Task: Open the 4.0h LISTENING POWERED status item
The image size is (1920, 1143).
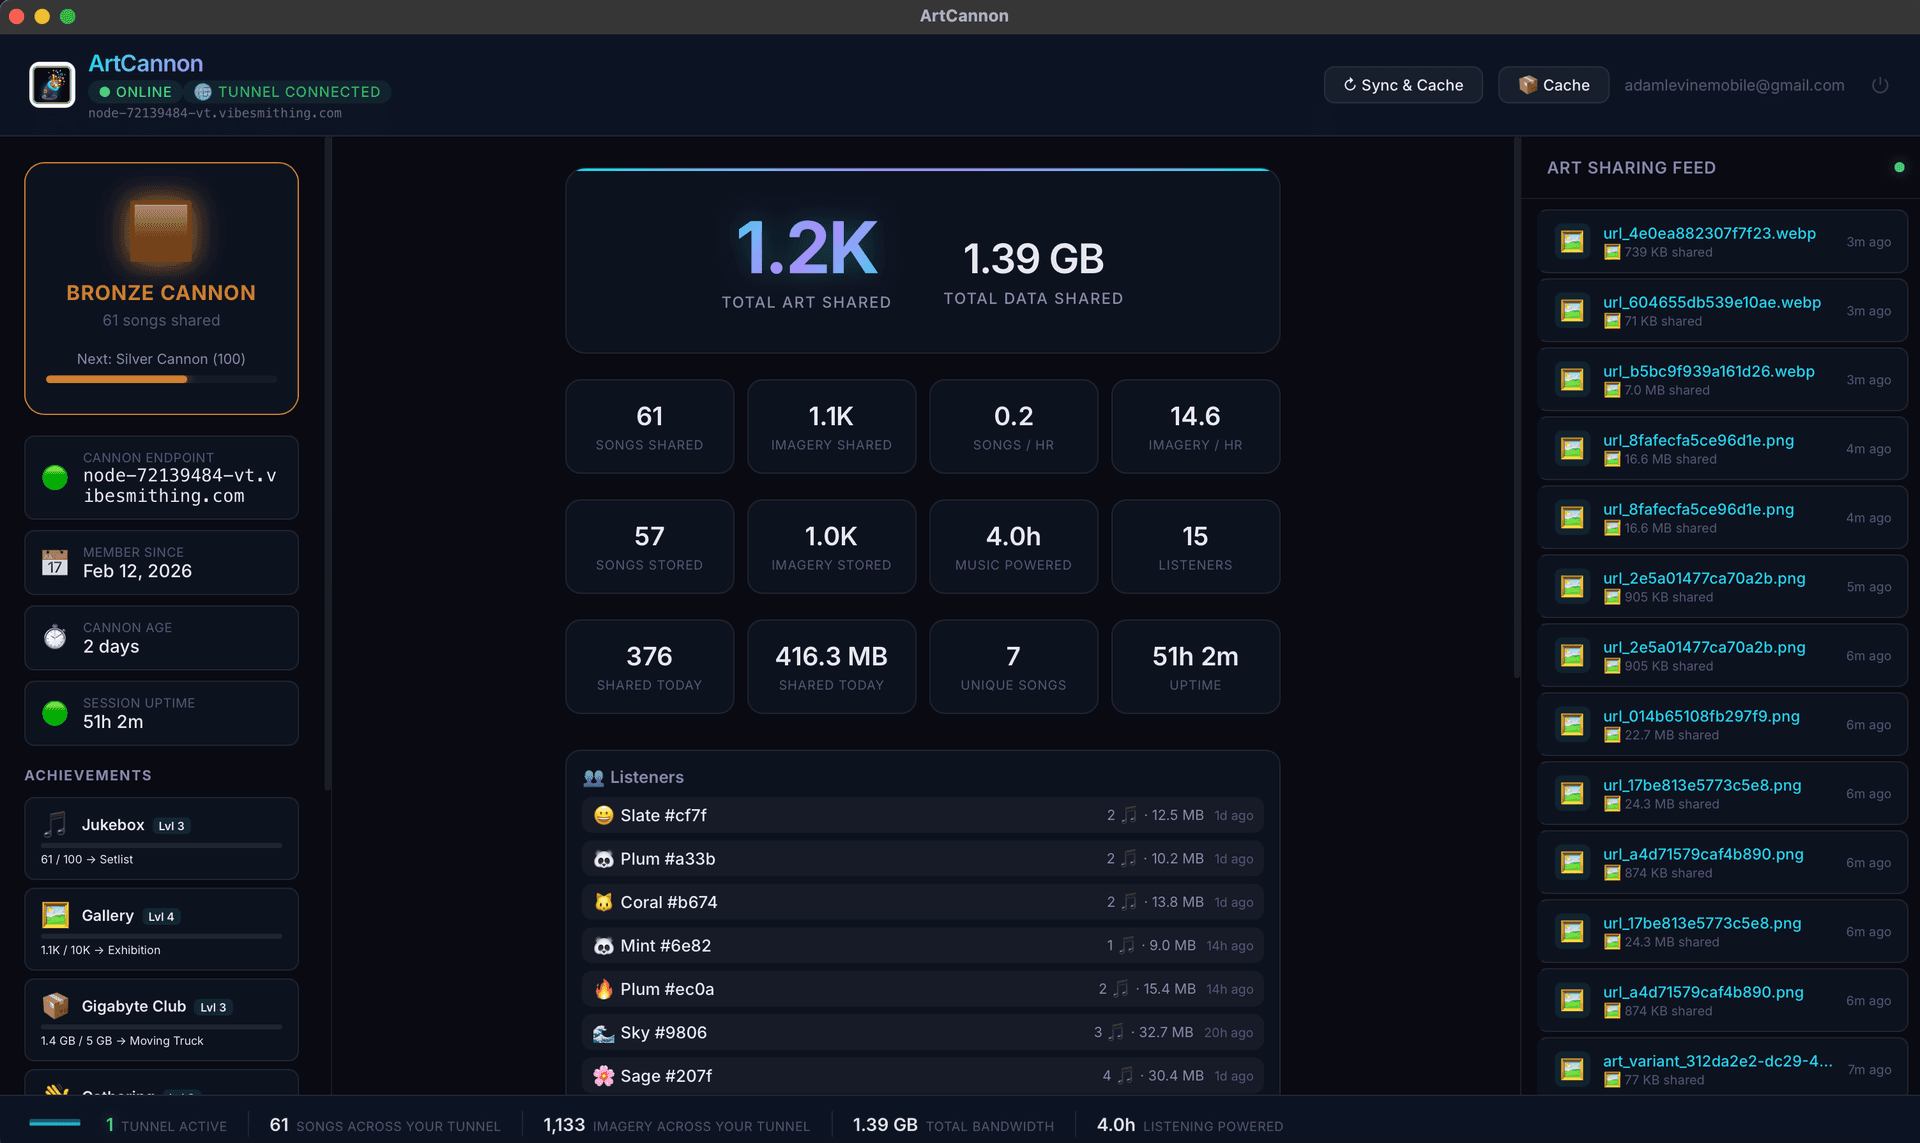Action: pos(1188,1124)
